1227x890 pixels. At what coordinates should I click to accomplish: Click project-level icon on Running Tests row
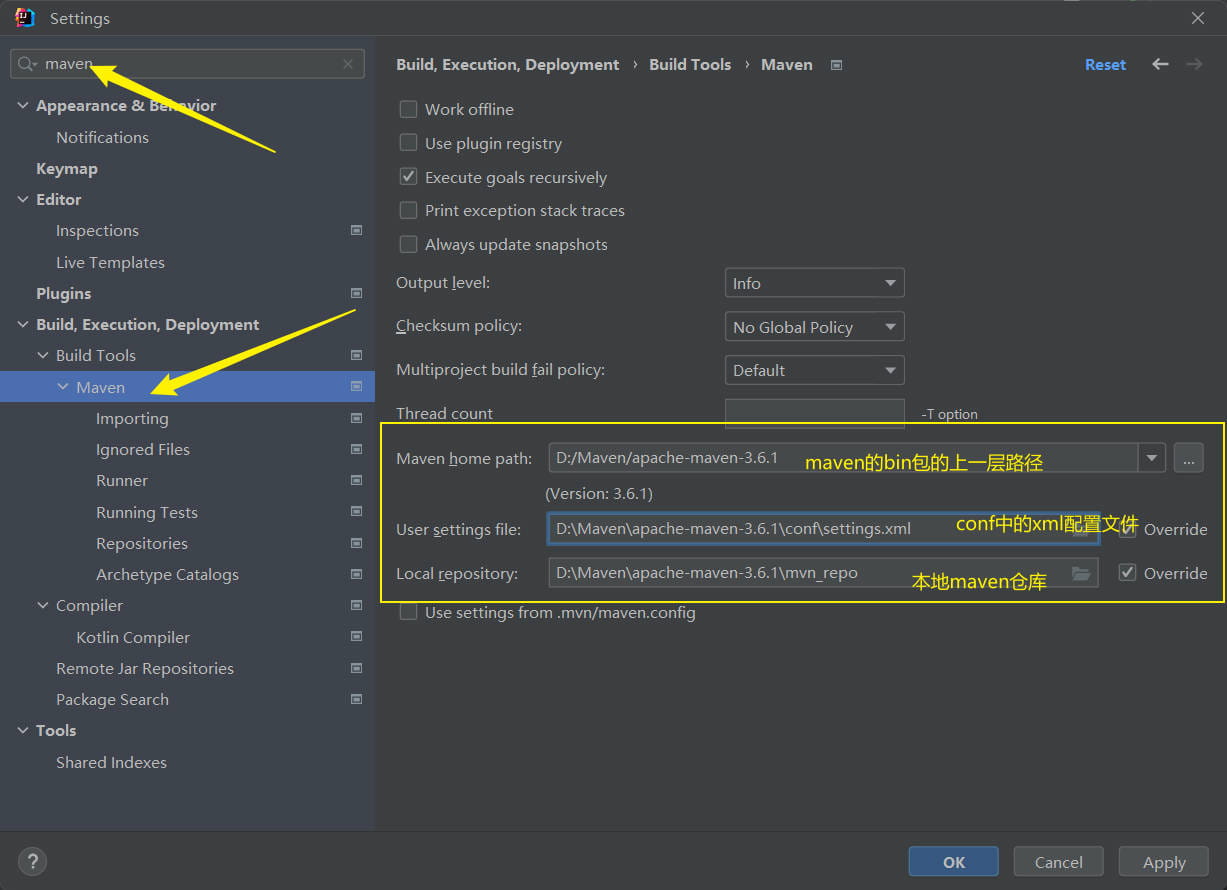pyautogui.click(x=356, y=512)
